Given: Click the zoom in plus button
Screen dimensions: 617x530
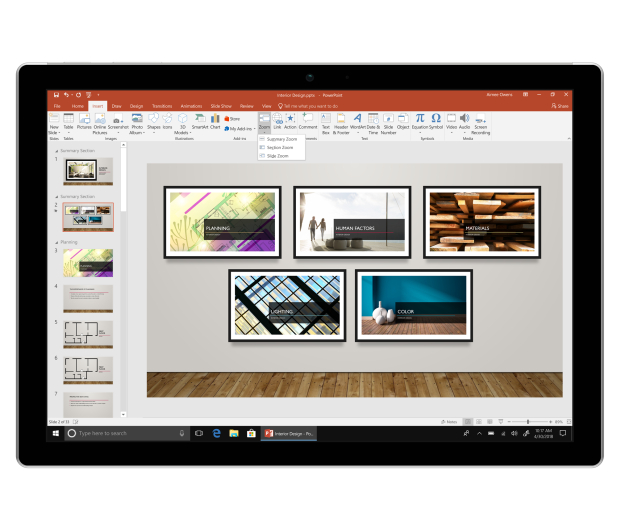Looking at the screenshot, I should coord(550,421).
